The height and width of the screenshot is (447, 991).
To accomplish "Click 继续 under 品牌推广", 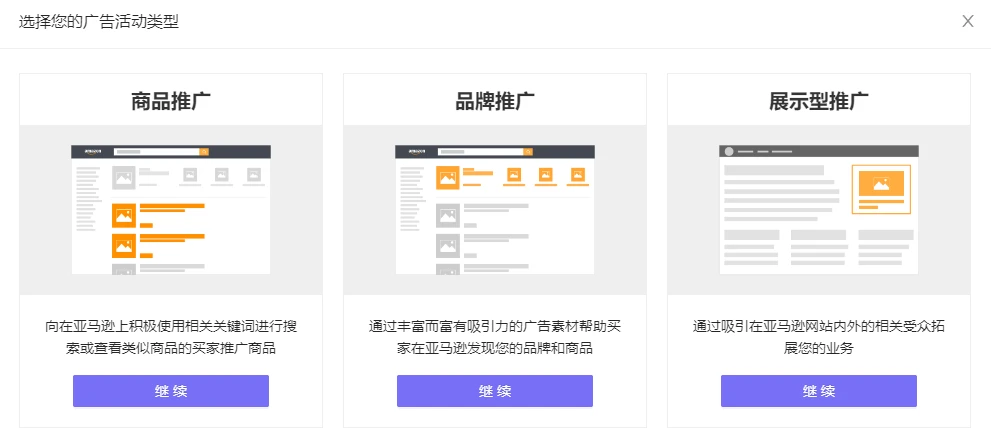I will pos(495,391).
